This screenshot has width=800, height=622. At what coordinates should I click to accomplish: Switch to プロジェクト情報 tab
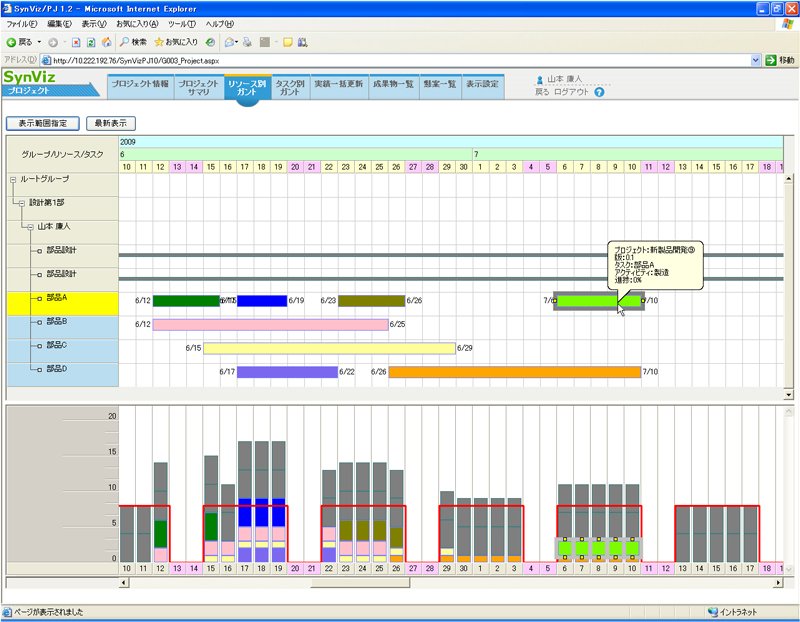click(140, 87)
